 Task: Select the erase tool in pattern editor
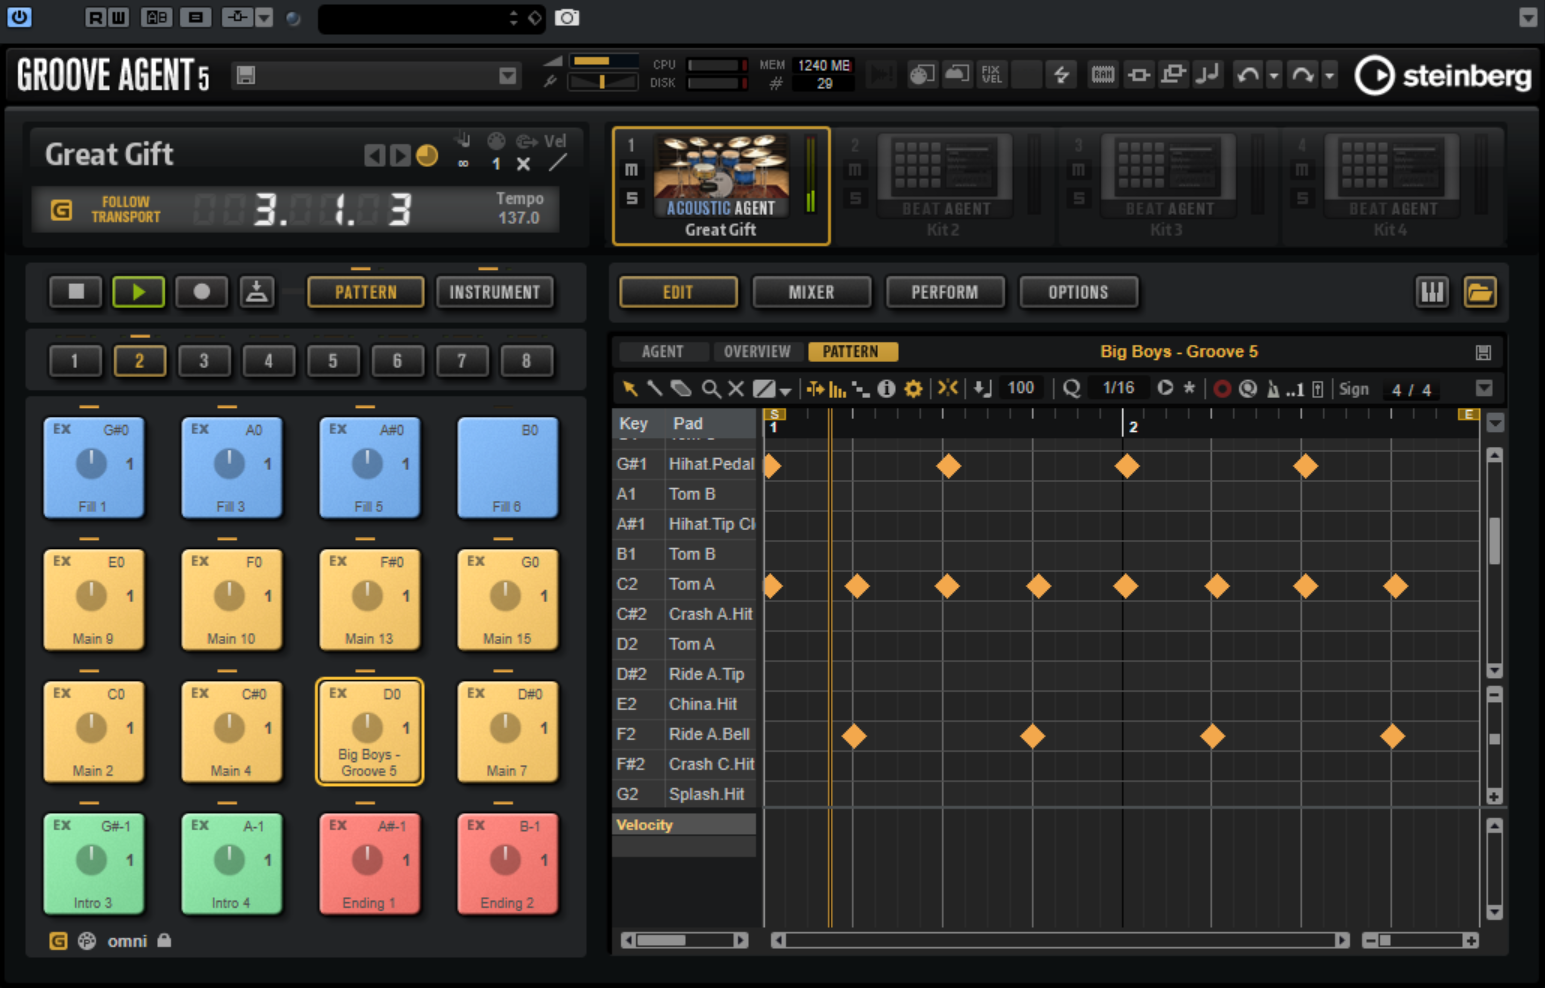pos(681,389)
